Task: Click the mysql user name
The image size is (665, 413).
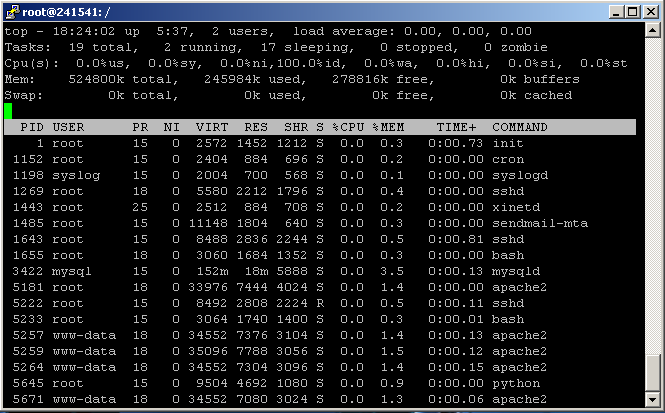Action: pos(71,271)
